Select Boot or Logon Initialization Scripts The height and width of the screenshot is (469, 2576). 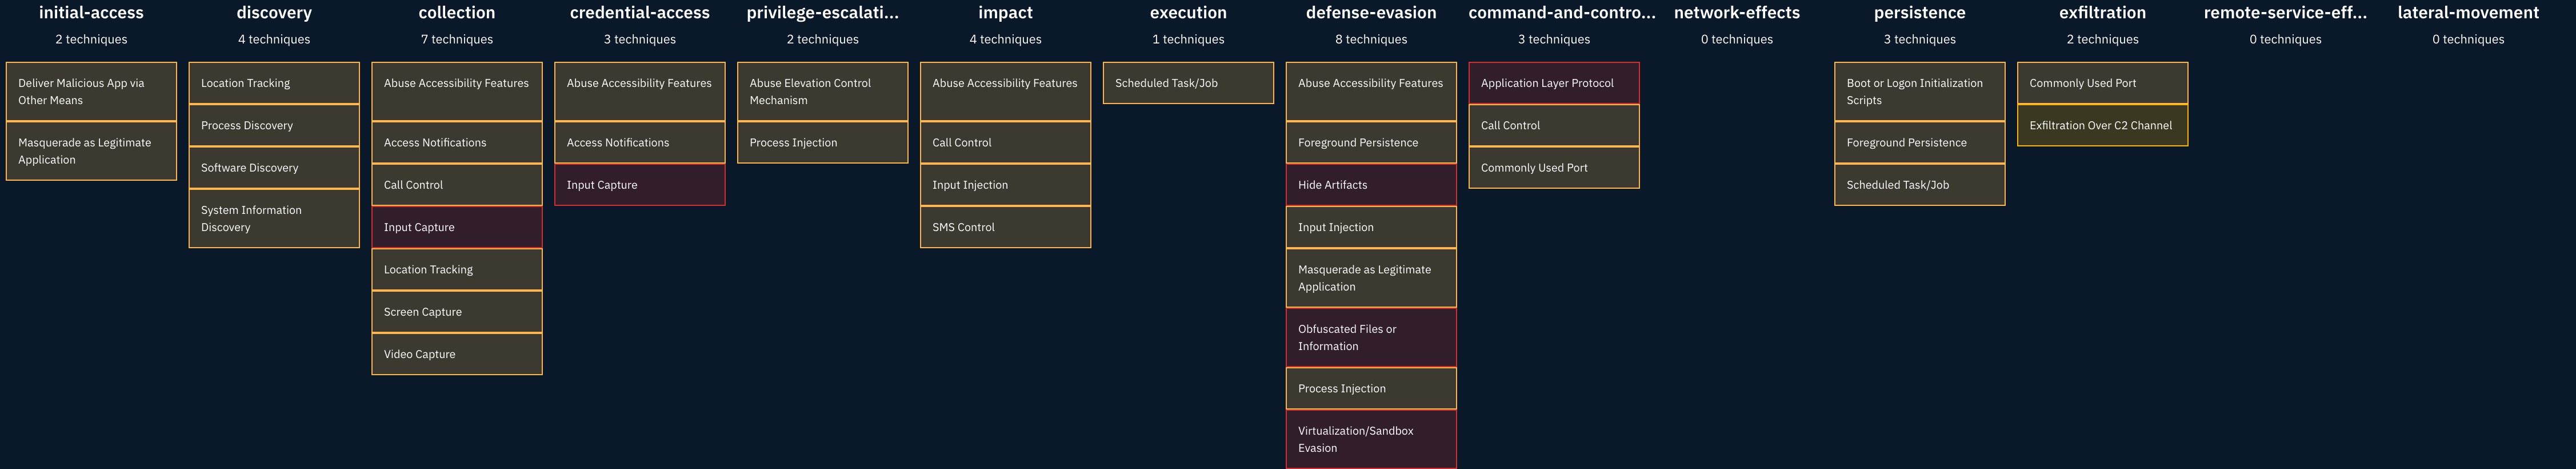coord(1919,92)
